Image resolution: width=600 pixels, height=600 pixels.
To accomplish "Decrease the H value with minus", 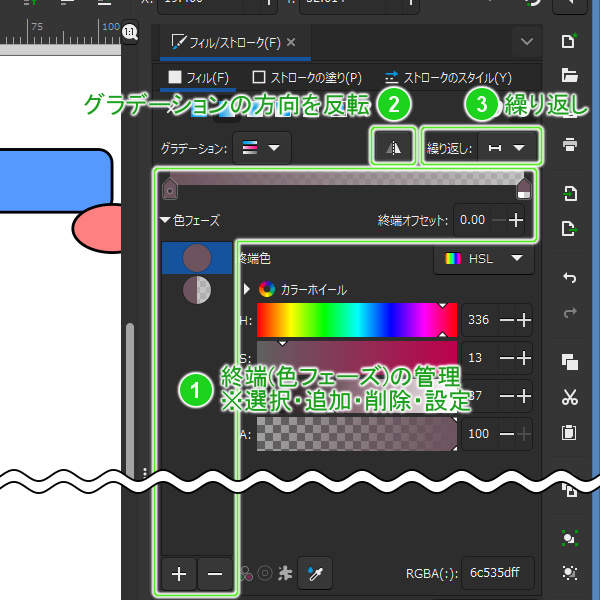I will point(507,320).
